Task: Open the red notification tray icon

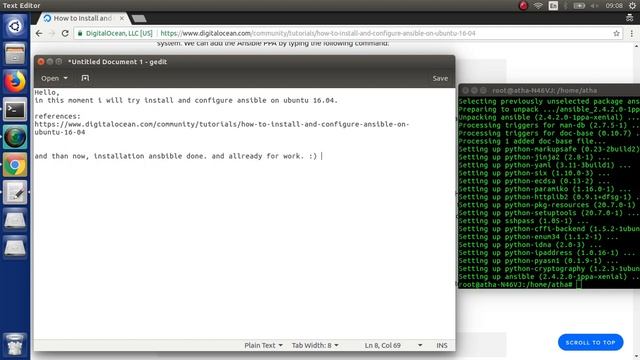Action: coord(523,6)
